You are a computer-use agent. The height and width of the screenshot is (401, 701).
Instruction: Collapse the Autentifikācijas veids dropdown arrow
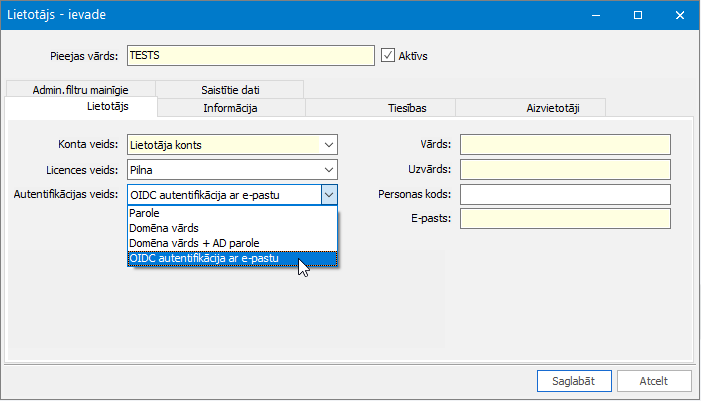[329, 195]
